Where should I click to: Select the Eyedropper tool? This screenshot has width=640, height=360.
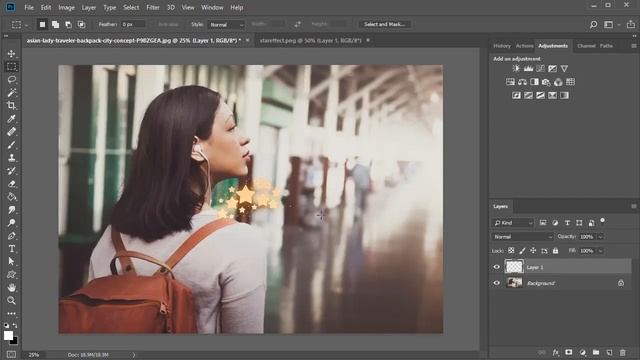coord(11,119)
